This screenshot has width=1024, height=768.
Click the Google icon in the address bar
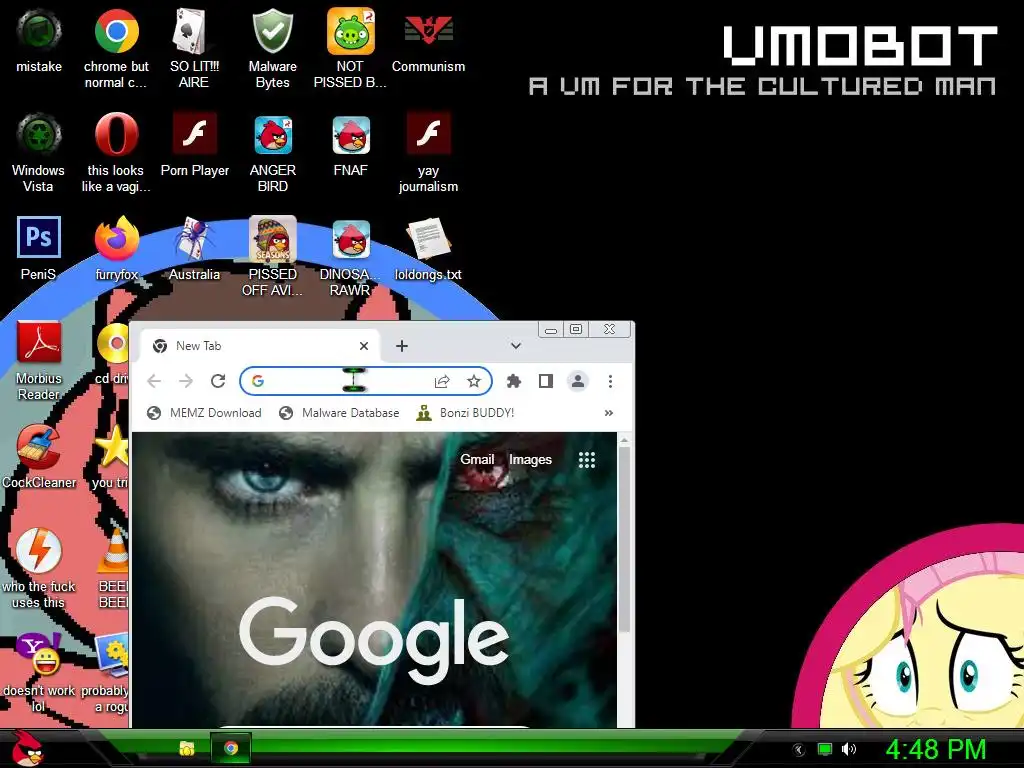point(258,381)
